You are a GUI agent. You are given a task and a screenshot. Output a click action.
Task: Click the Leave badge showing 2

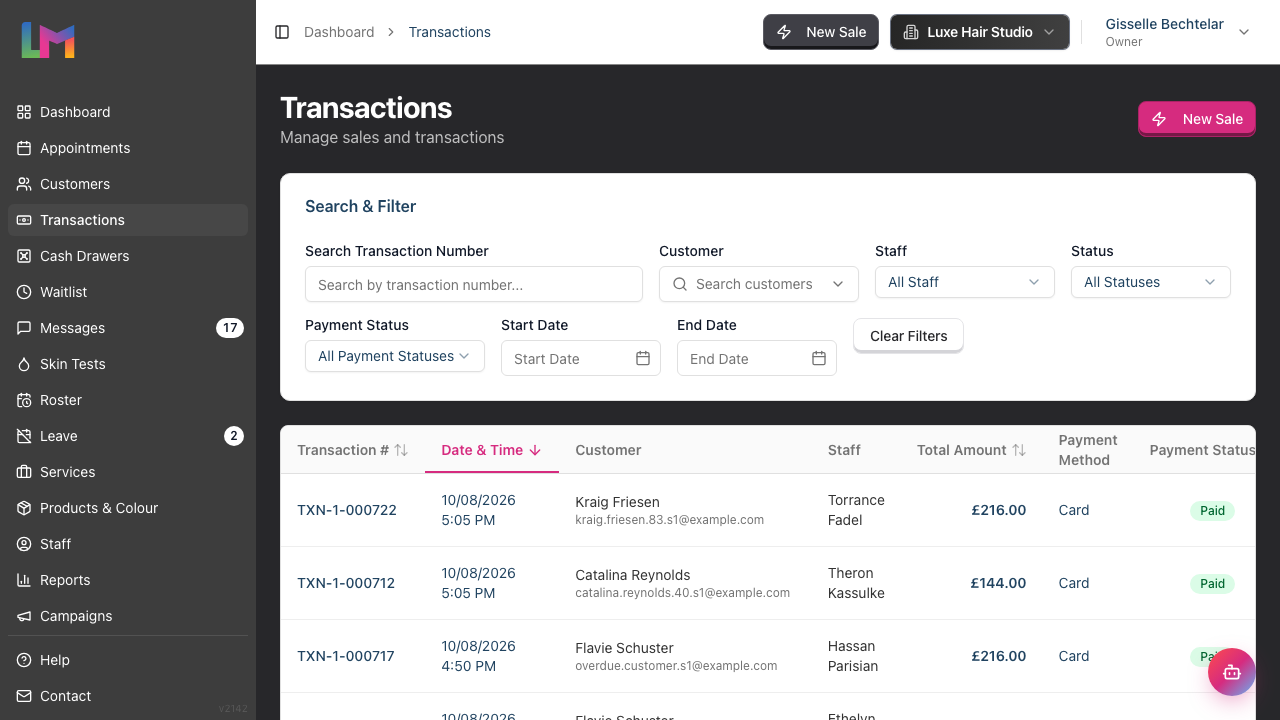coord(233,436)
